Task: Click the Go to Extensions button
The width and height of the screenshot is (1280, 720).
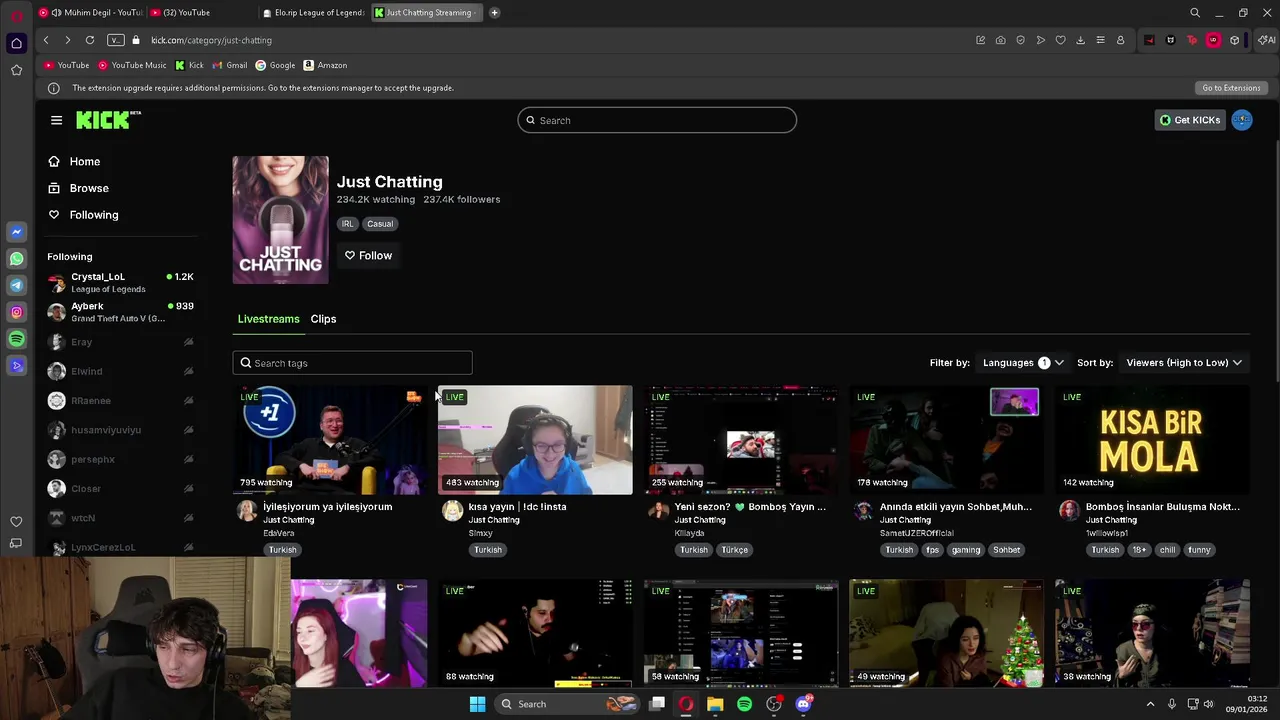Action: coord(1231,88)
